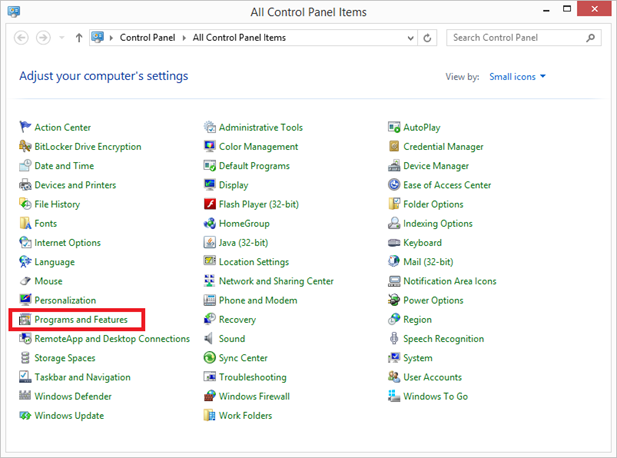Open Taskbar and Navigation link
This screenshot has height=458, width=617.
tap(82, 377)
